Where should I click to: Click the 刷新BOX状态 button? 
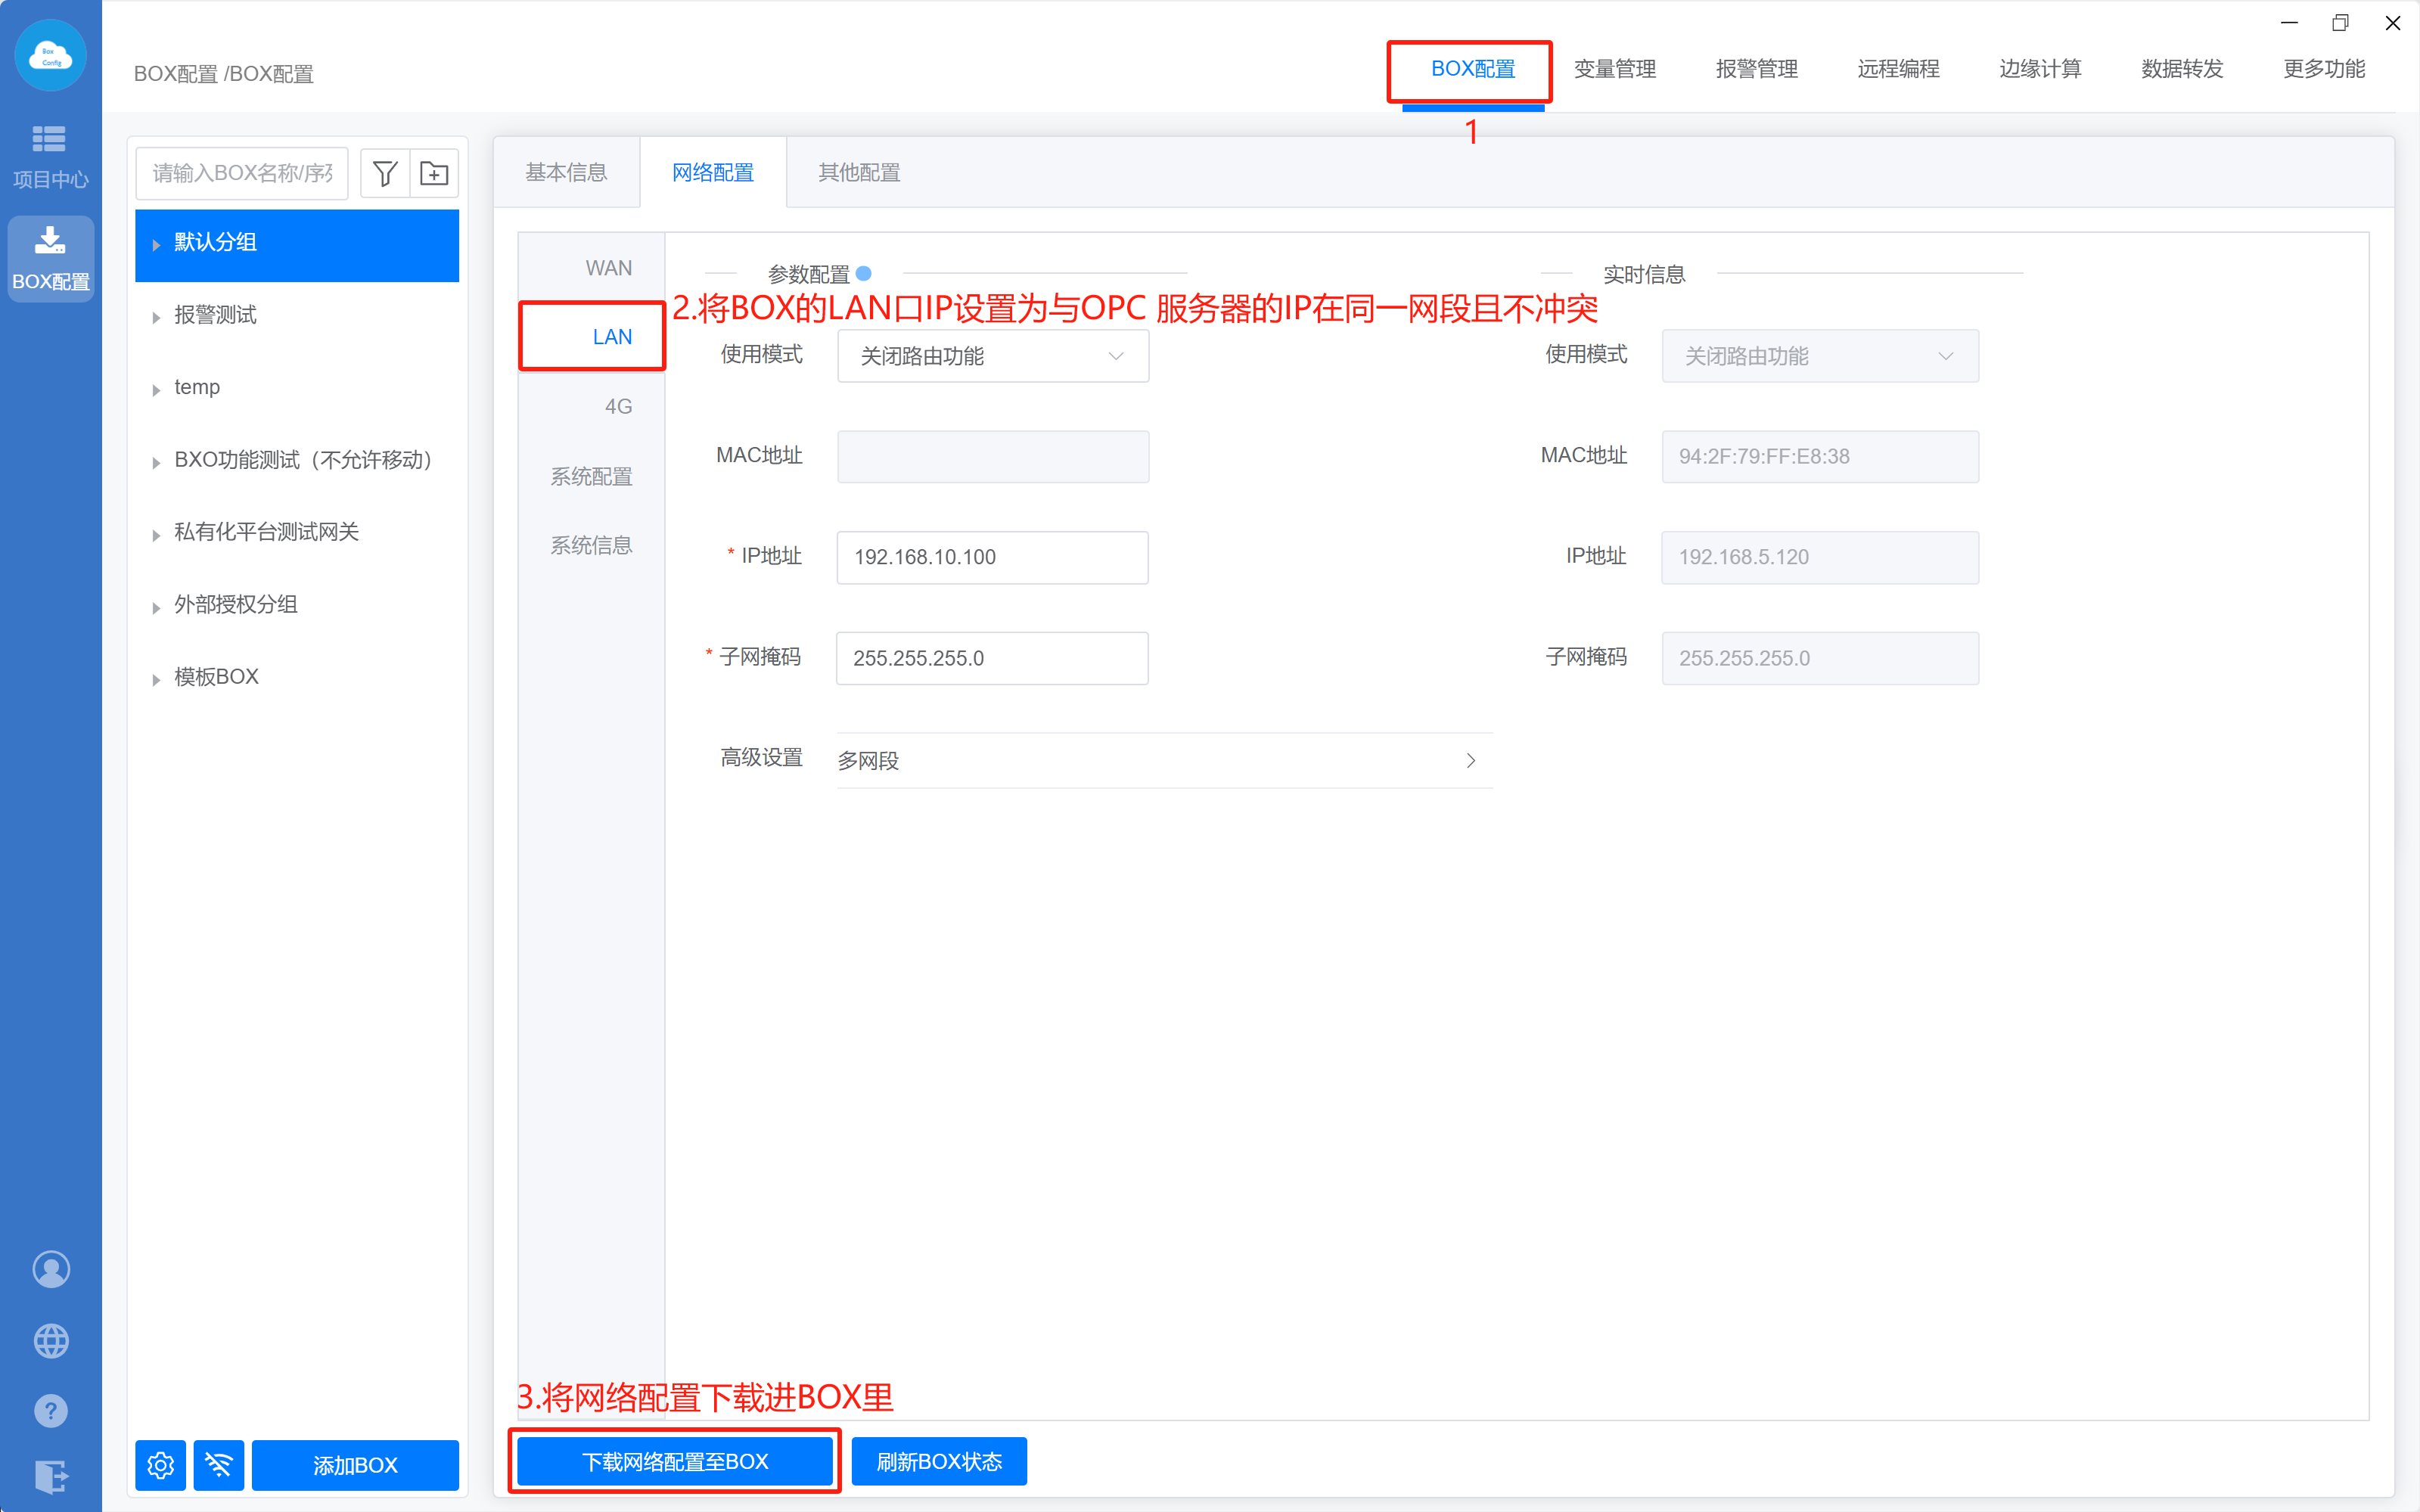click(939, 1462)
